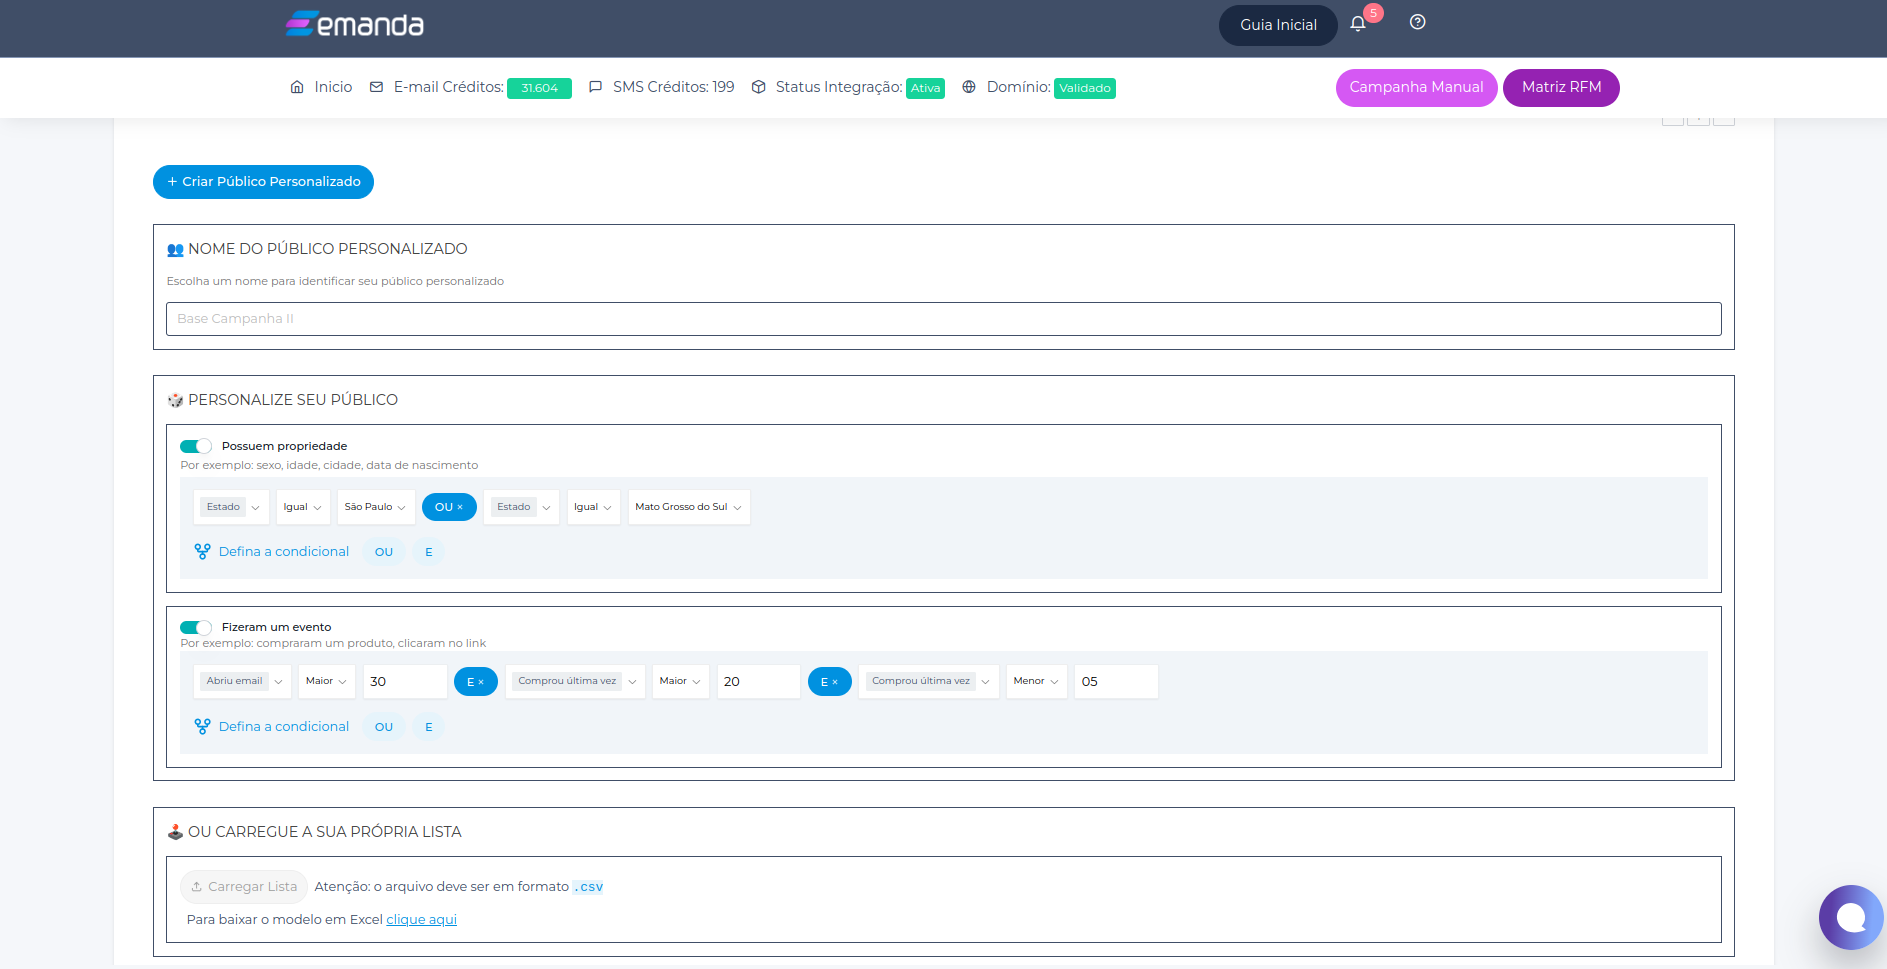Click Defina a condicional under Possuem propriedade
The height and width of the screenshot is (969, 1887).
coord(284,552)
